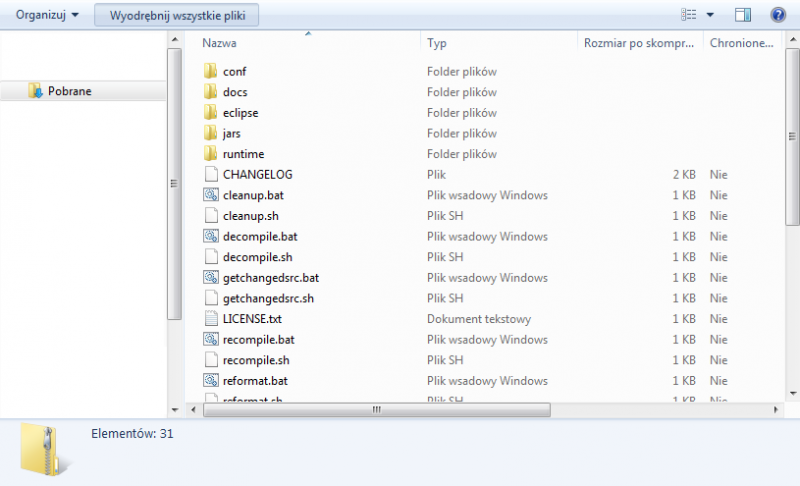Select the decompile.sh file name
Image resolution: width=800 pixels, height=486 pixels.
click(258, 257)
